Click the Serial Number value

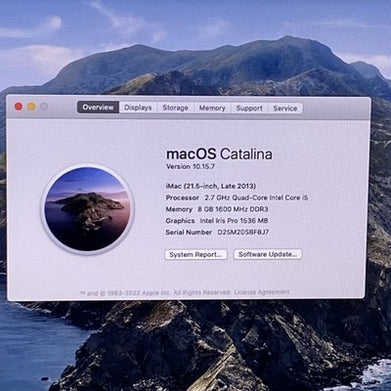tap(243, 232)
